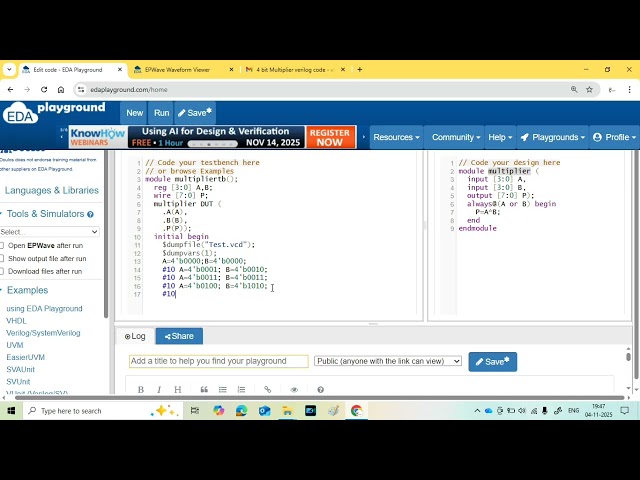This screenshot has width=640, height=480.
Task: Enable Open EPWave after run
Action: 2,245
